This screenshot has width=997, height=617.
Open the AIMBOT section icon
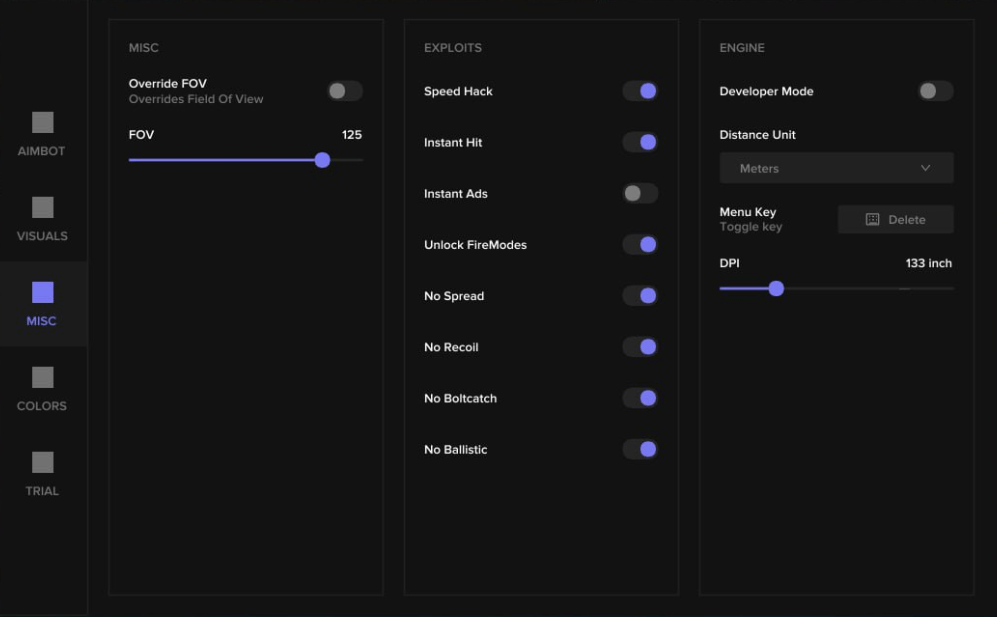tap(43, 122)
